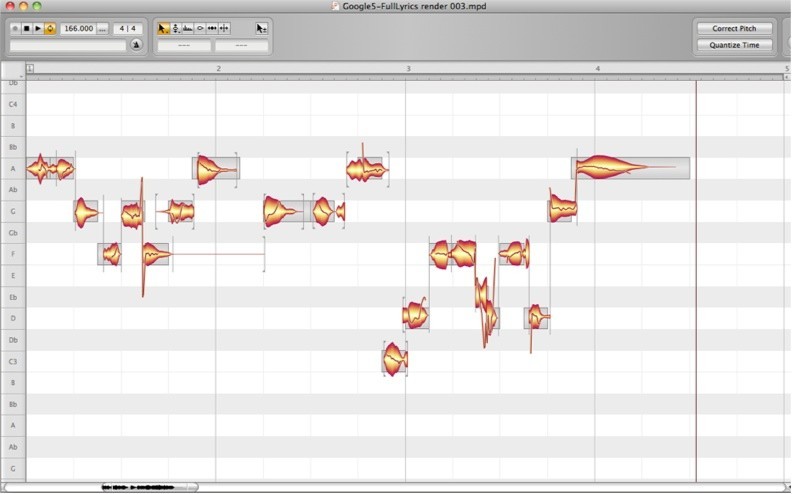The height and width of the screenshot is (494, 792).
Task: Select the pitch tool
Action: (176, 29)
